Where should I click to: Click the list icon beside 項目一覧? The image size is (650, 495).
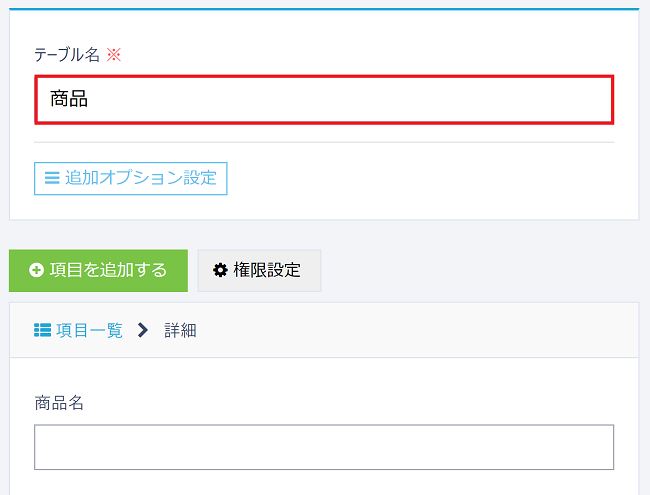click(x=42, y=330)
